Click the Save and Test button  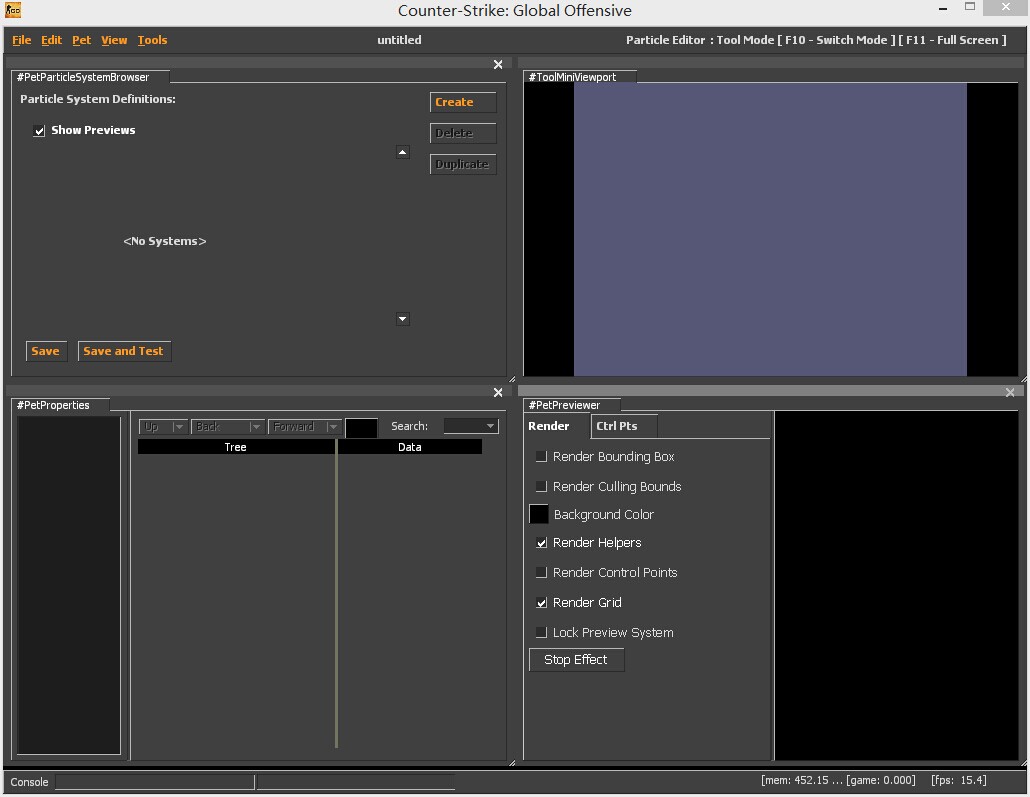coord(124,351)
